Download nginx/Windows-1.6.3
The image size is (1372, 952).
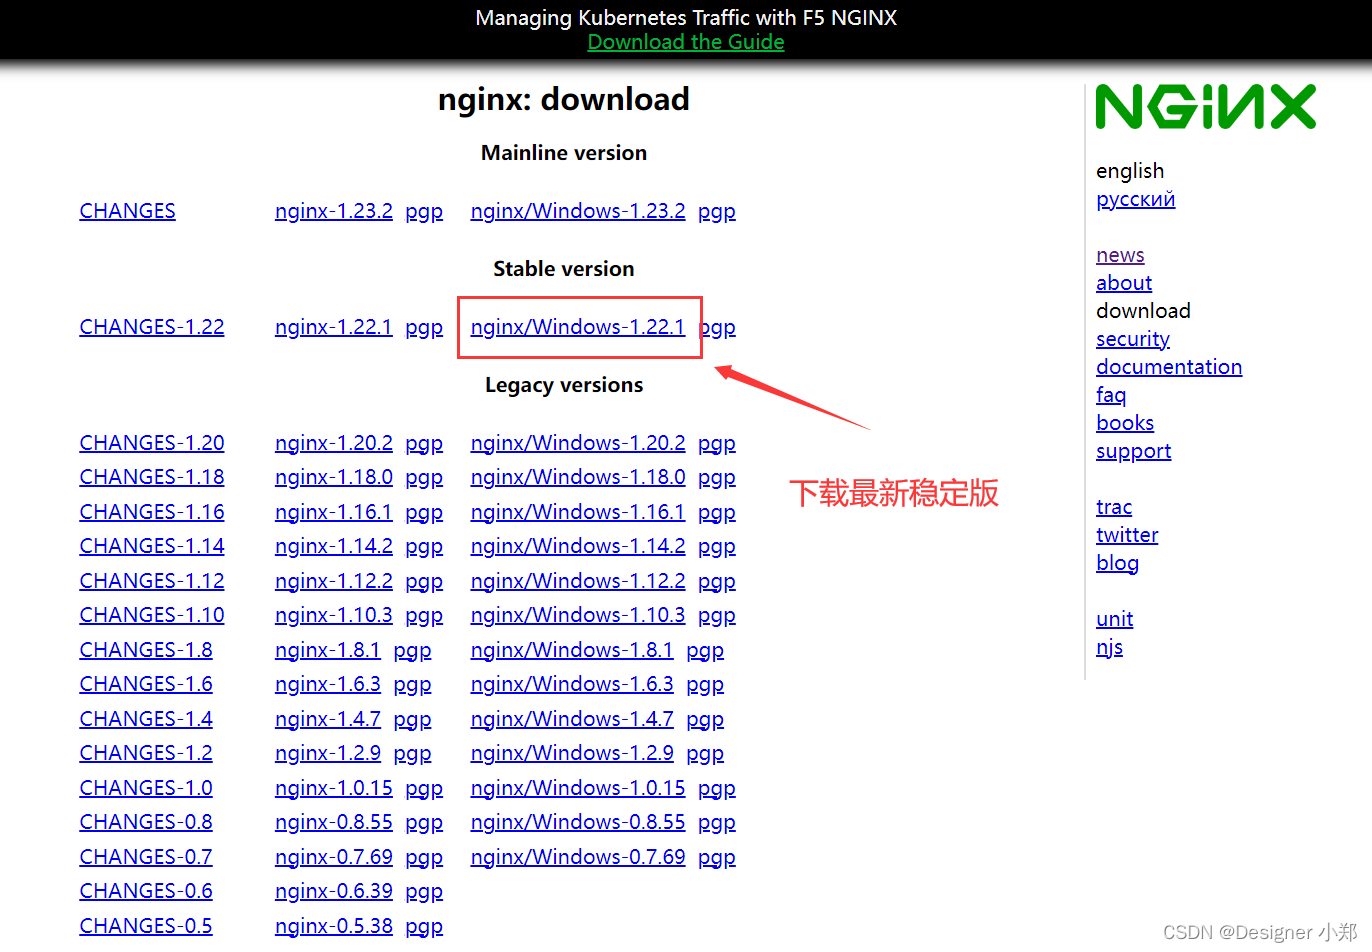point(572,684)
